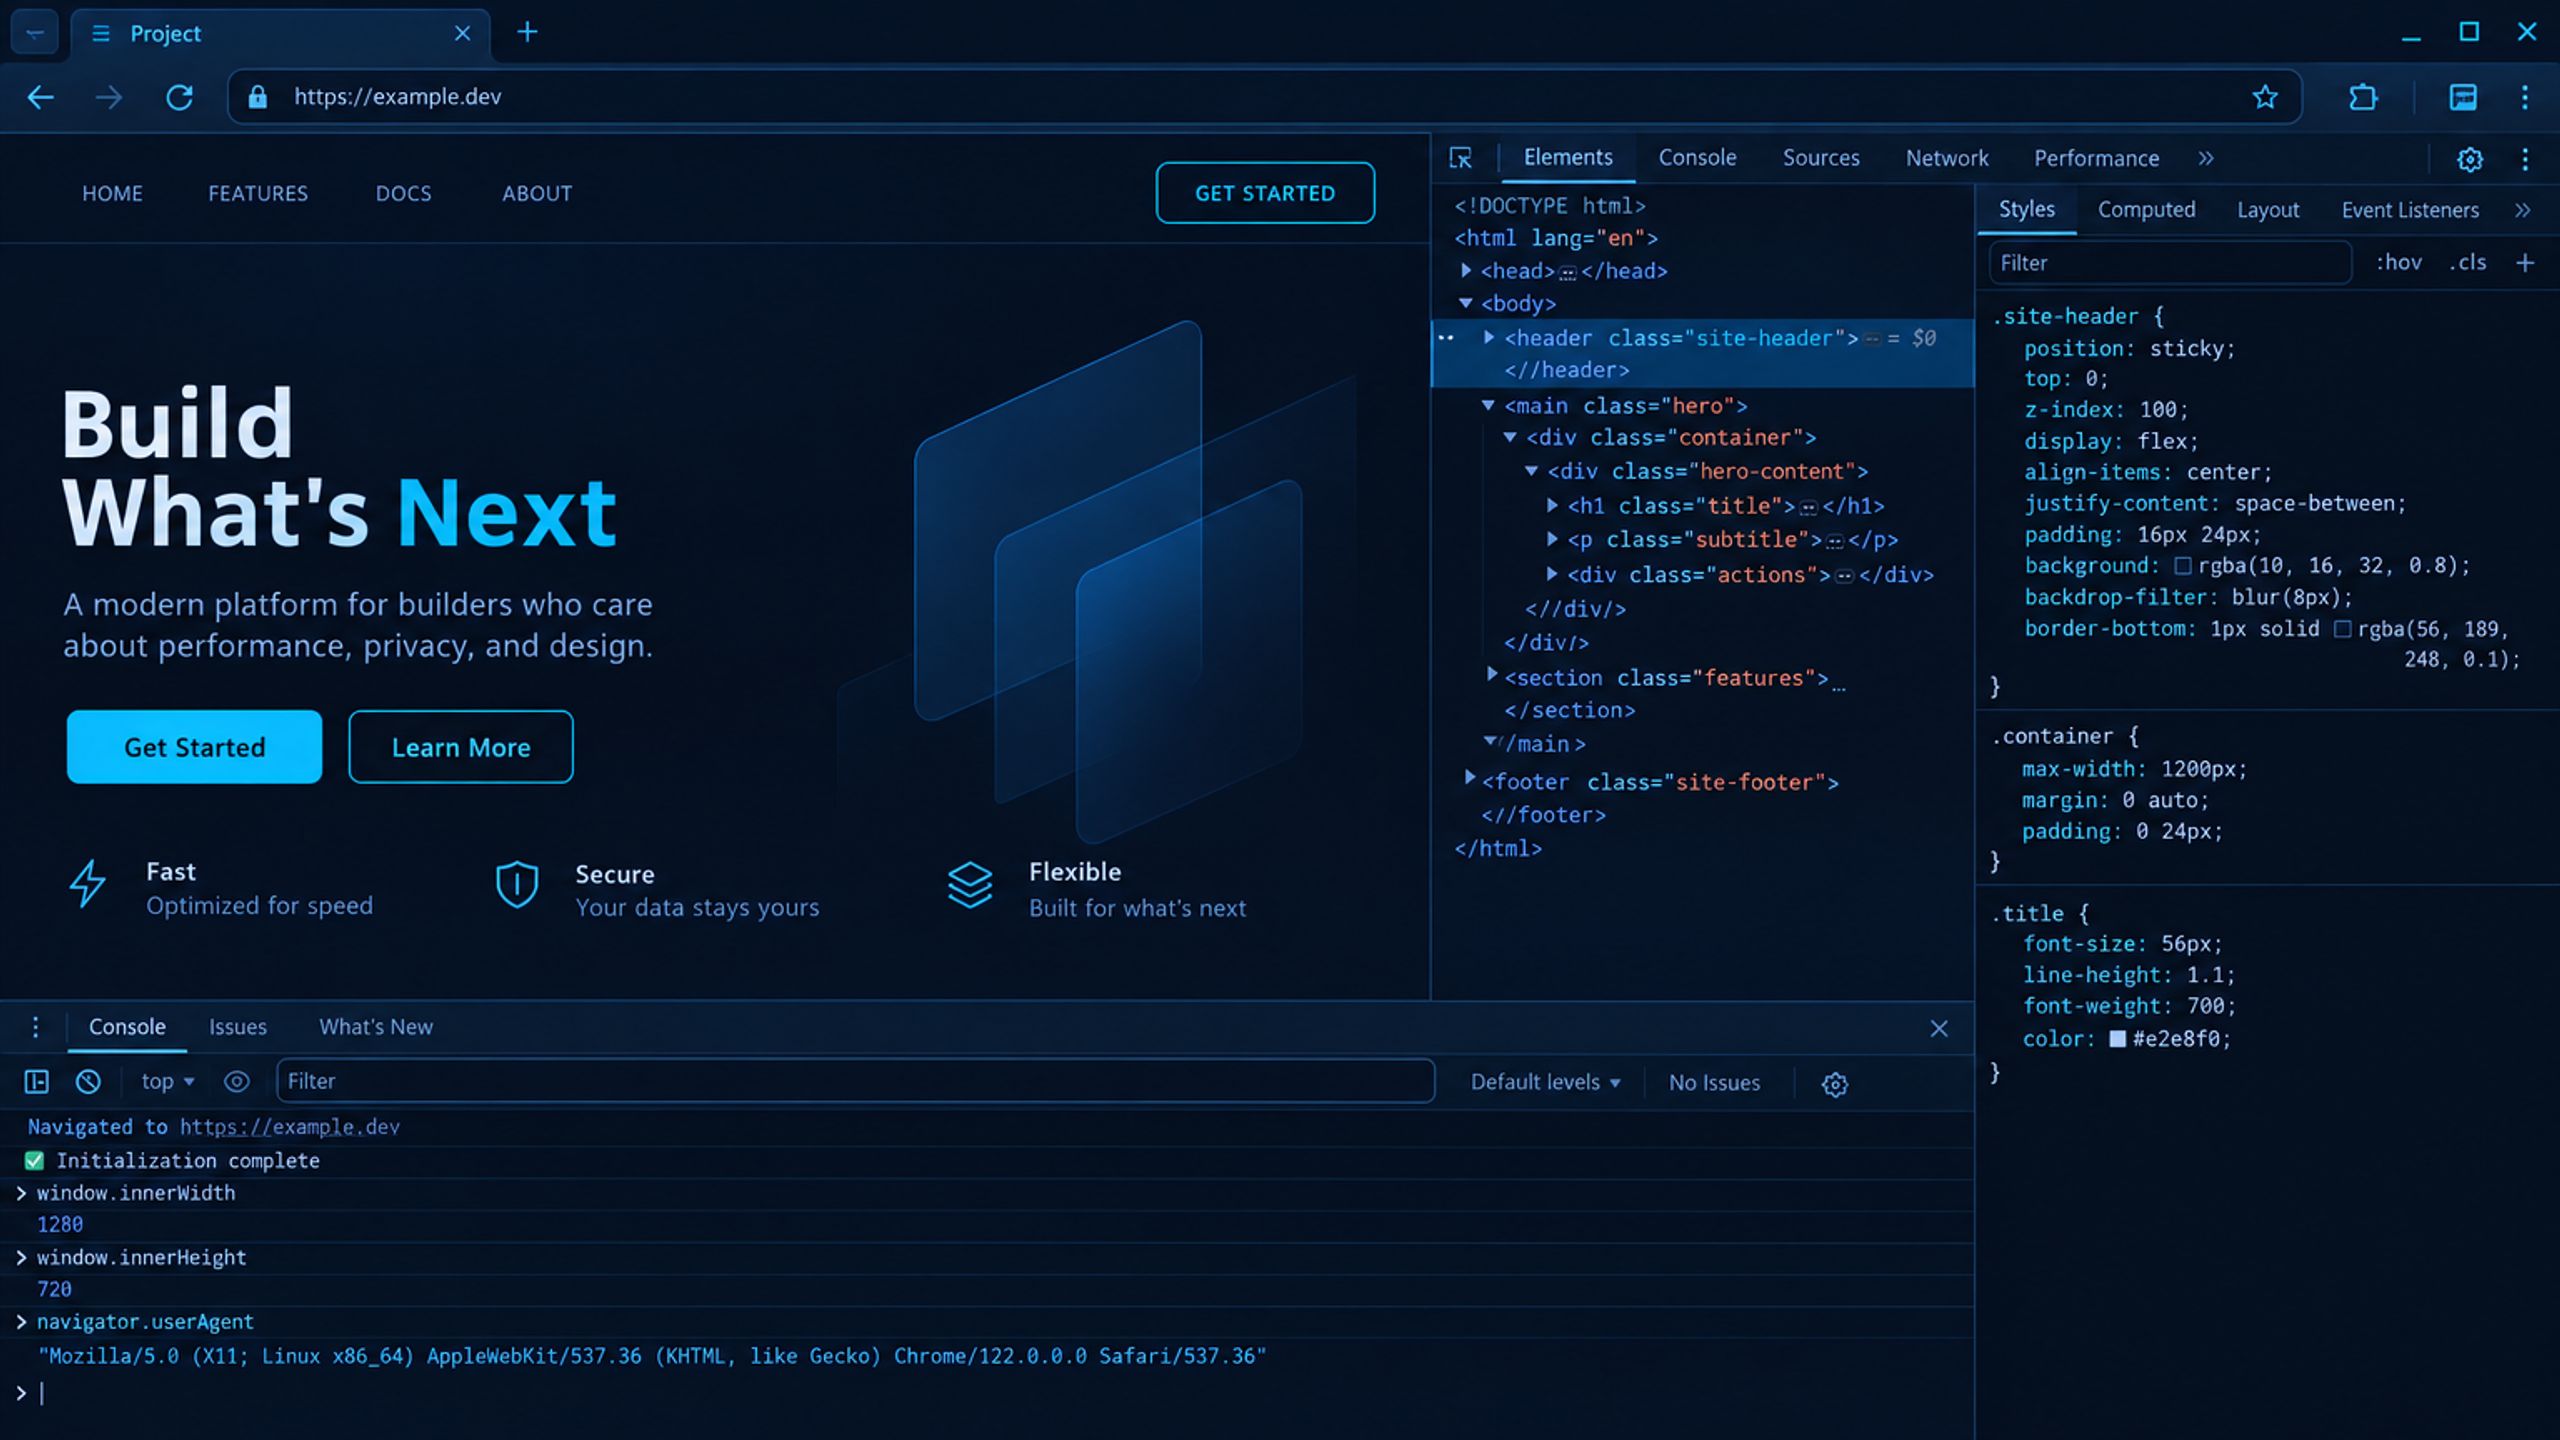Image resolution: width=2560 pixels, height=1440 pixels.
Task: Open the browser side panel icon
Action: pos(2463,97)
